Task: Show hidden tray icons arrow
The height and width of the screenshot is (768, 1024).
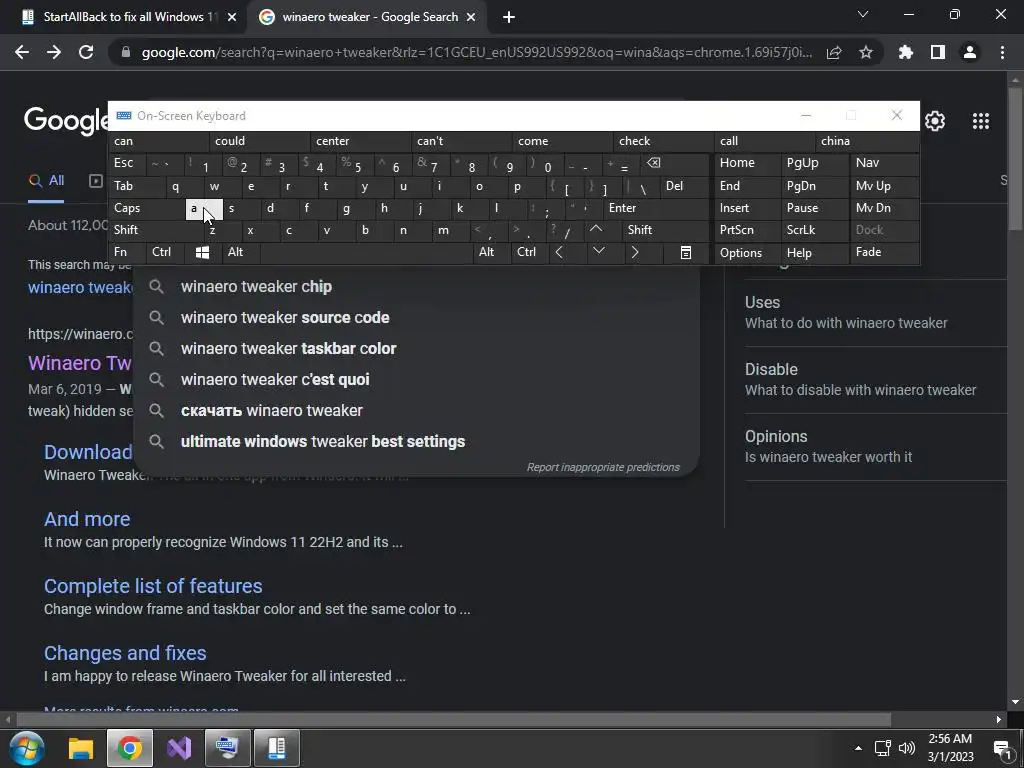Action: click(858, 748)
